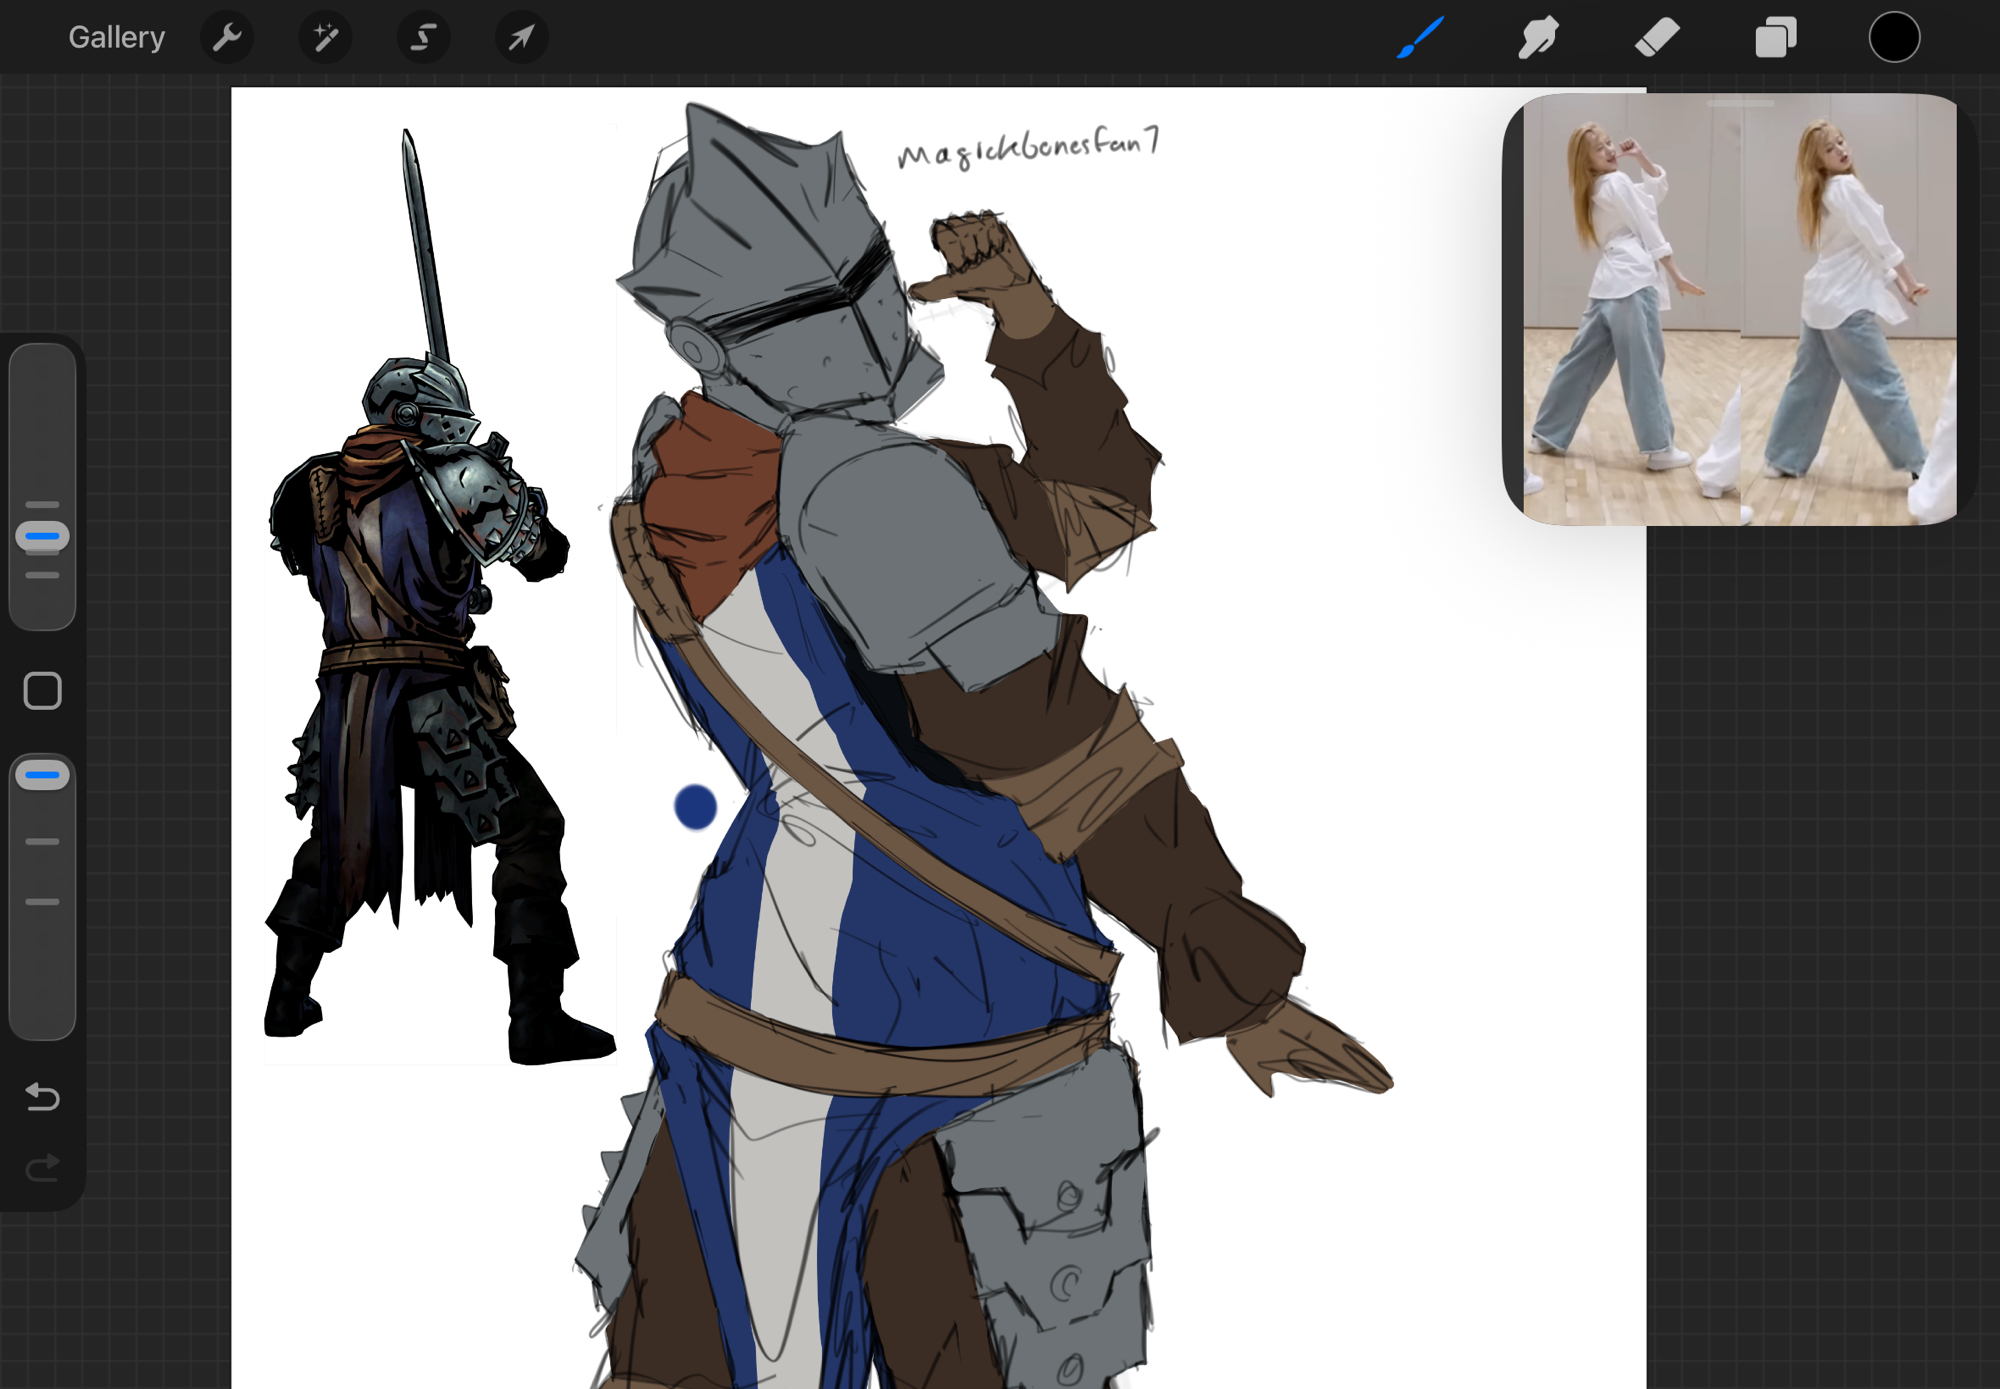Redo the last undone action
Screen dimensions: 2000x1389
click(42, 1167)
